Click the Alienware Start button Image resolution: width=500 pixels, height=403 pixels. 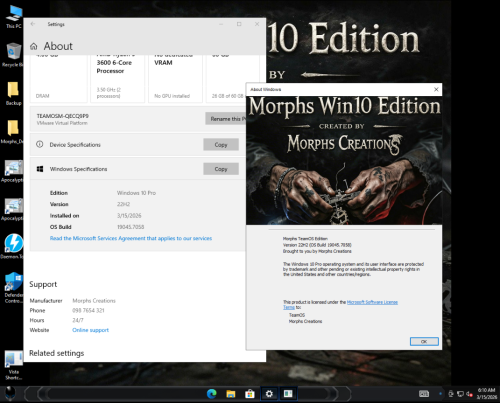coord(10,394)
